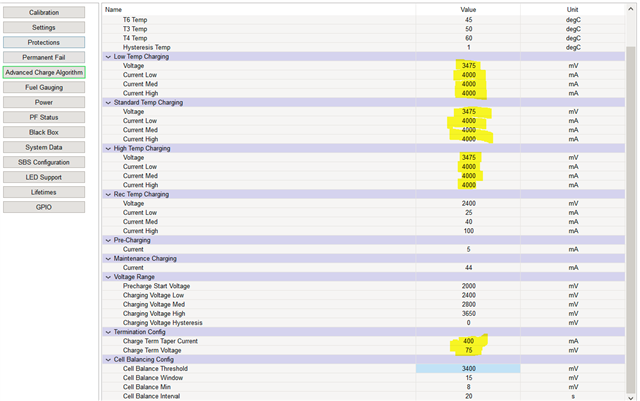The image size is (640, 401).
Task: Select the Charging Voltage Med value
Action: tap(468, 305)
